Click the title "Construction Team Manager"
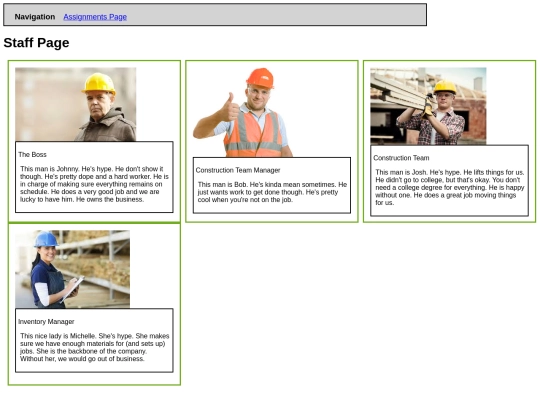This screenshot has height=405, width=540. point(238,170)
